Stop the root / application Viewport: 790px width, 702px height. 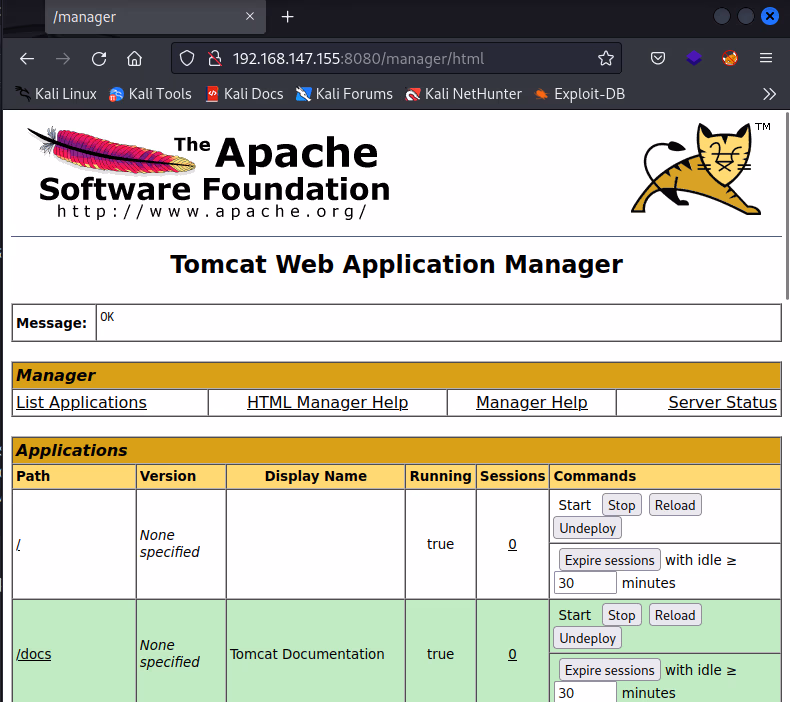(x=621, y=505)
